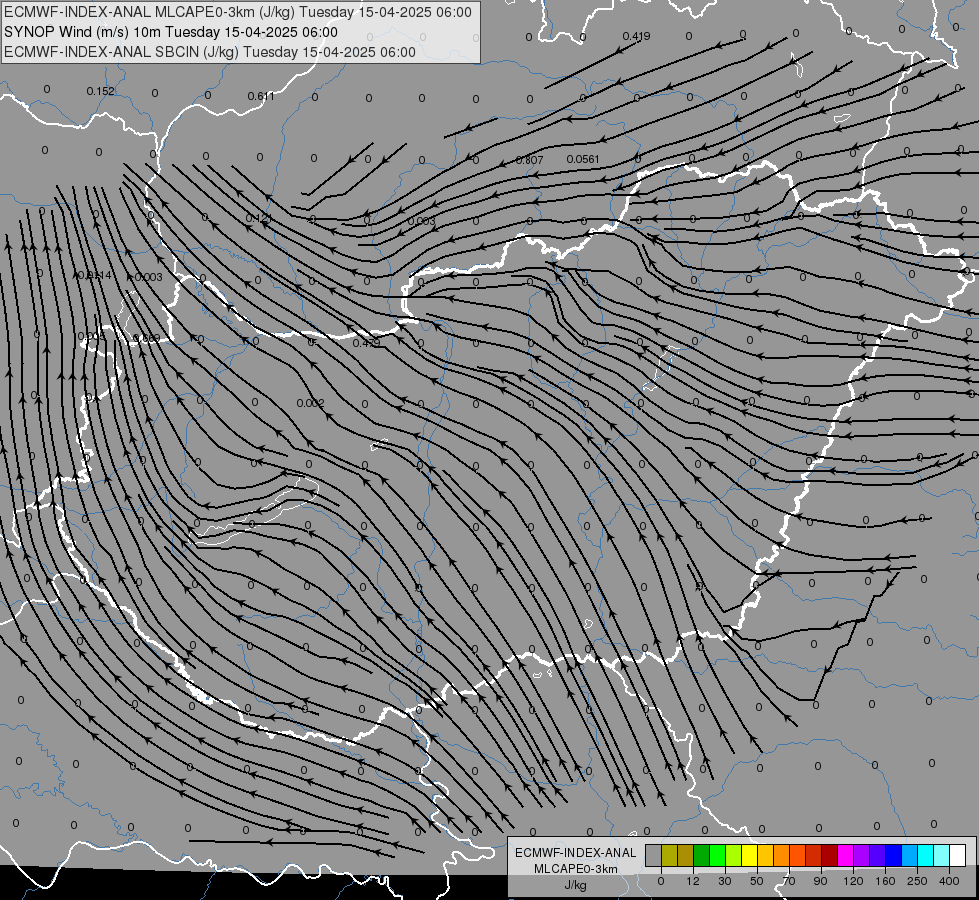Click the olive-yellow legend swatch above 0

tap(670, 855)
